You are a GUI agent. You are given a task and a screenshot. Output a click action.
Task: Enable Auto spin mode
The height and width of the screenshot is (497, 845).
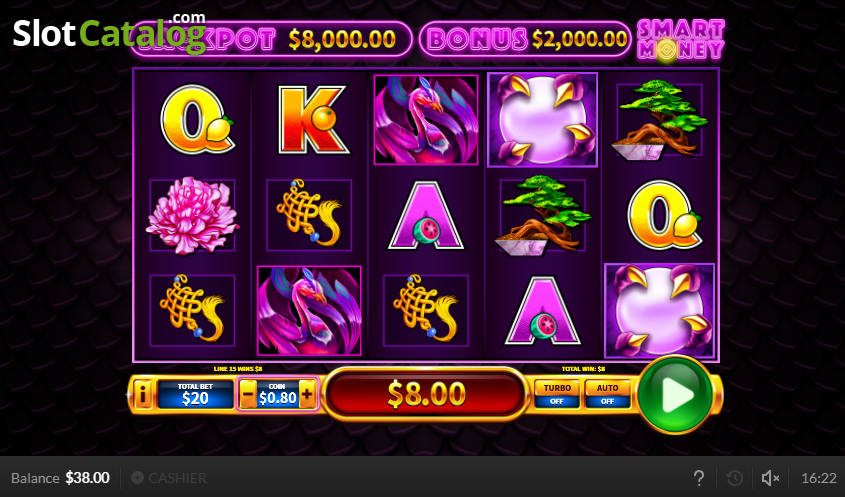tap(607, 394)
